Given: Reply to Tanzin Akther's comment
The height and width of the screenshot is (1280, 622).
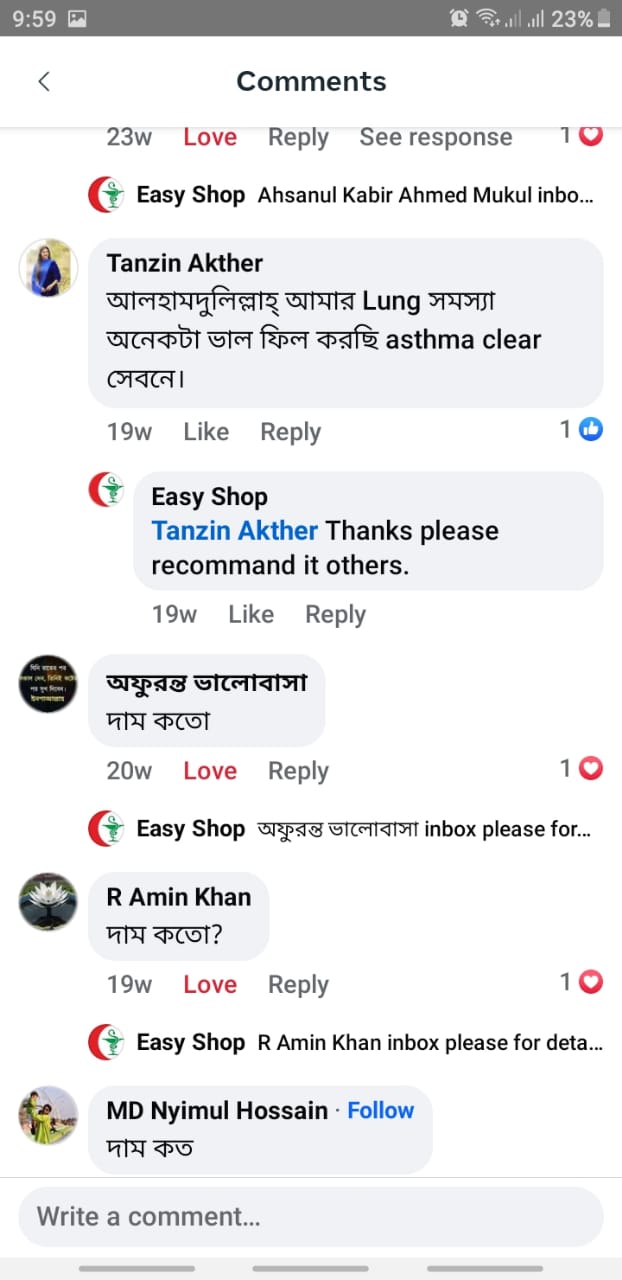Looking at the screenshot, I should (x=290, y=432).
